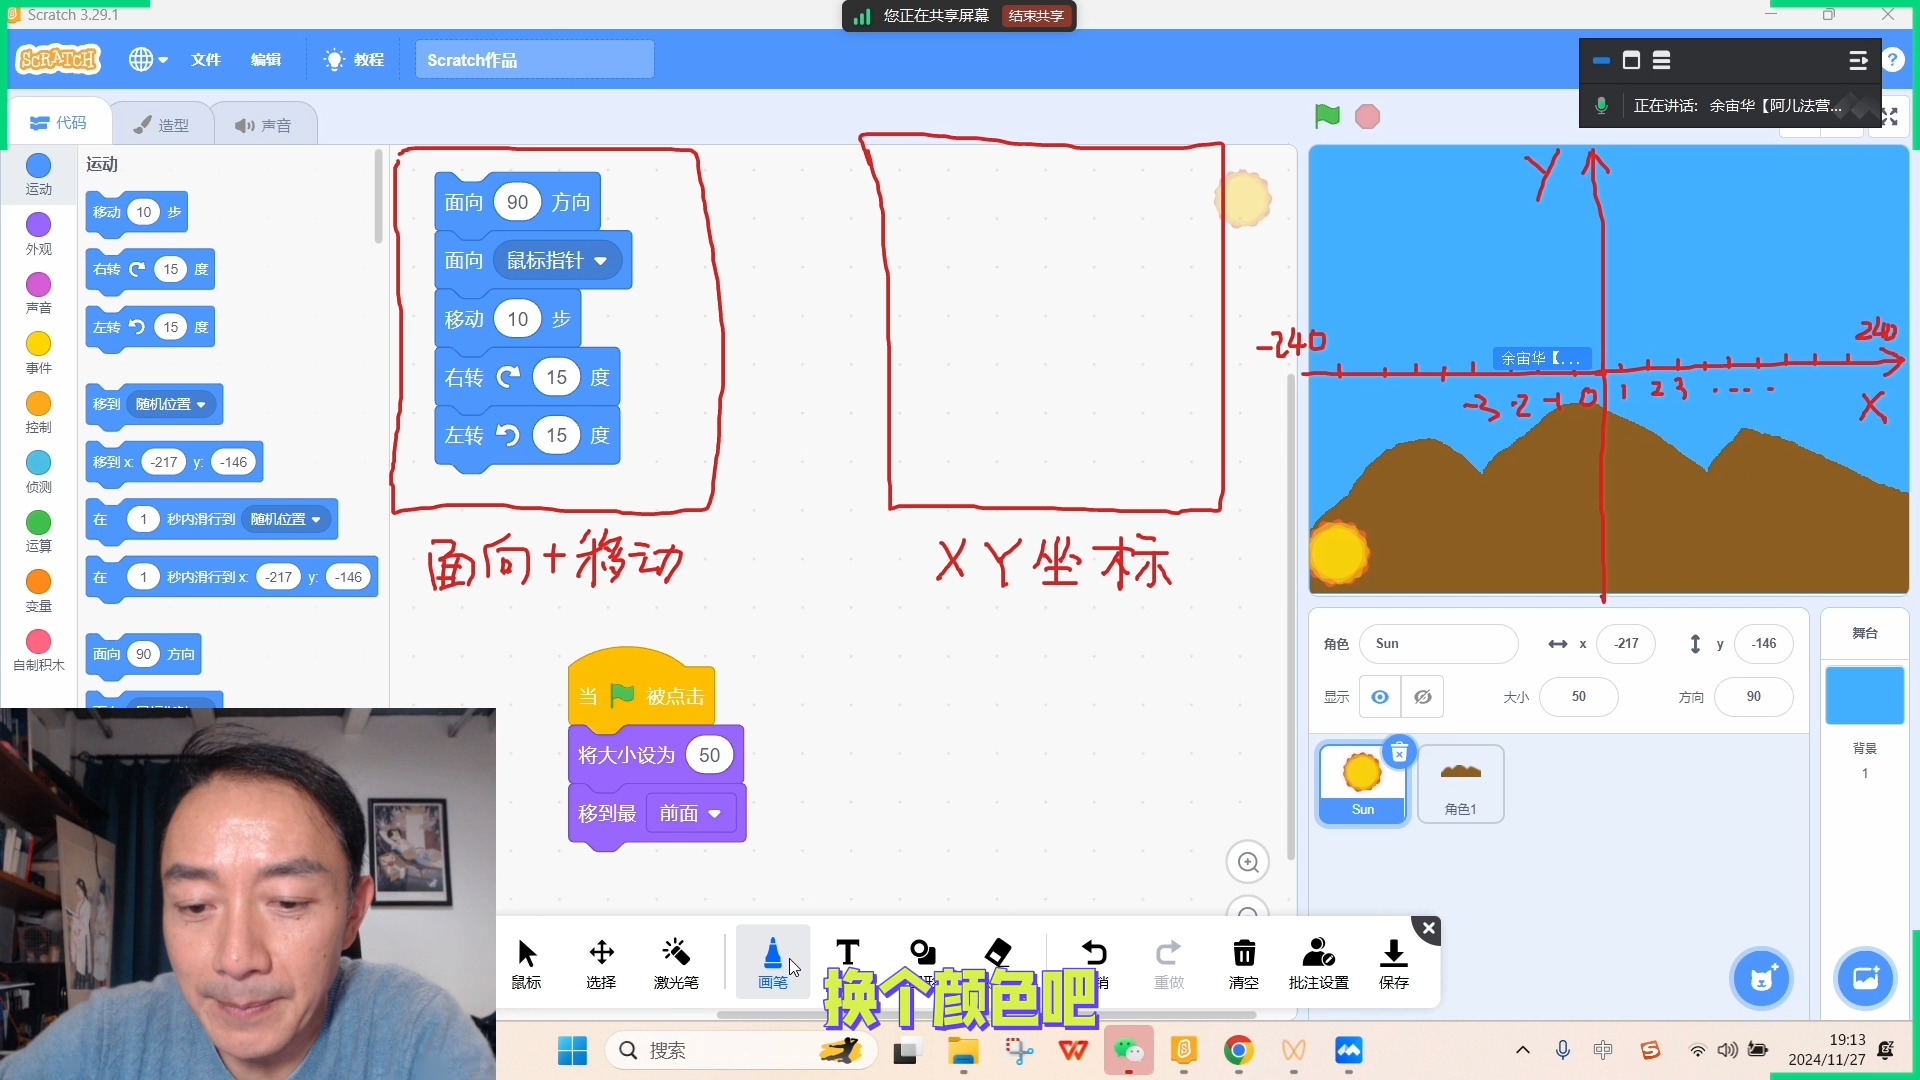This screenshot has width=1920, height=1080.
Task: Open the 文件 menu
Action: tap(206, 60)
